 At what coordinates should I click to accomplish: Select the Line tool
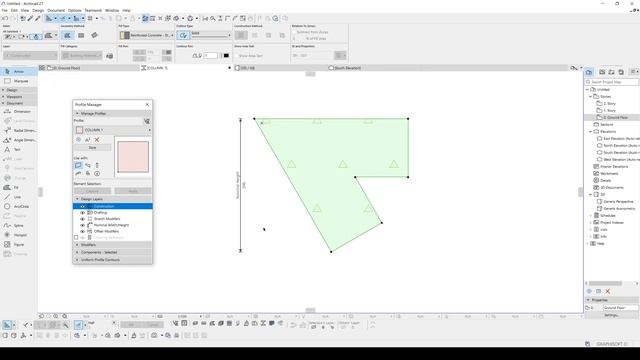pyautogui.click(x=19, y=197)
